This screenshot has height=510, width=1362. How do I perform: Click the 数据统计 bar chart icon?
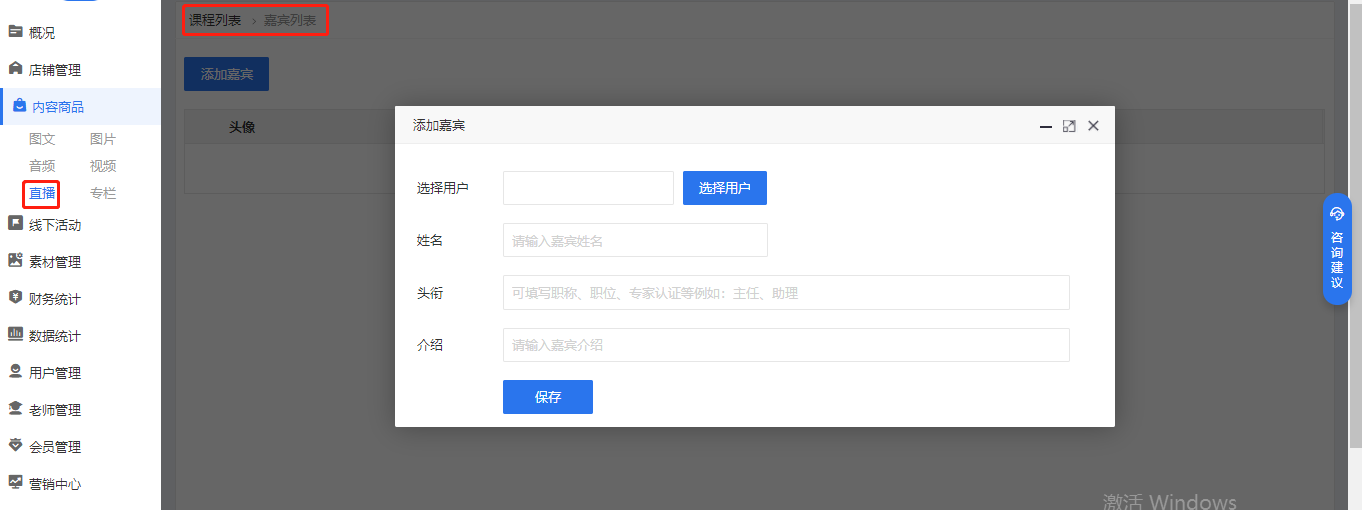(x=15, y=334)
